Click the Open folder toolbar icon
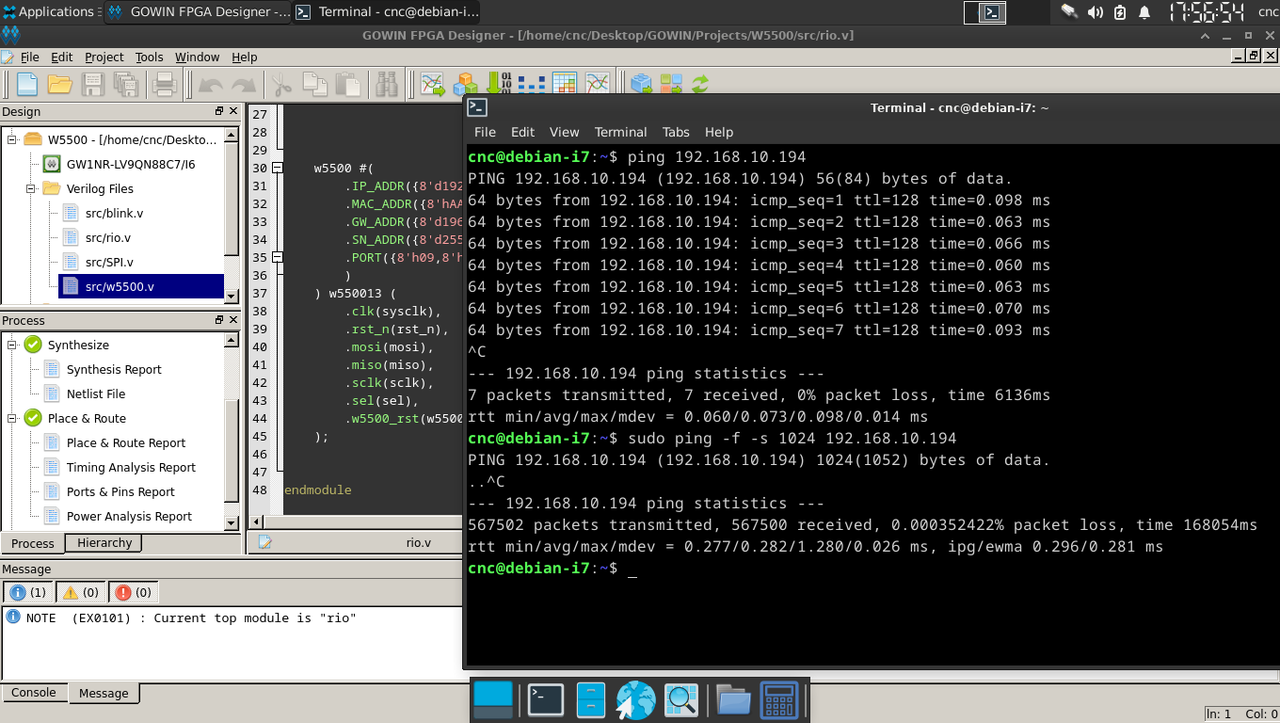 (x=60, y=84)
